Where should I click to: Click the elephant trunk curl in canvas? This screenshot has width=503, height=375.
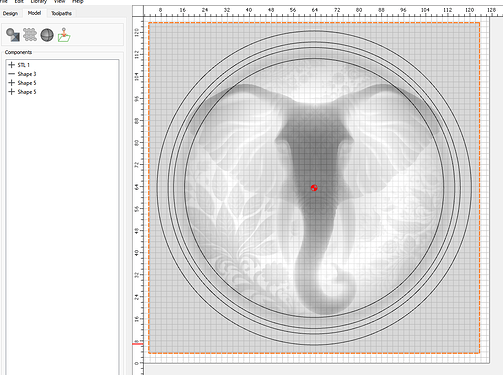[x=337, y=283]
